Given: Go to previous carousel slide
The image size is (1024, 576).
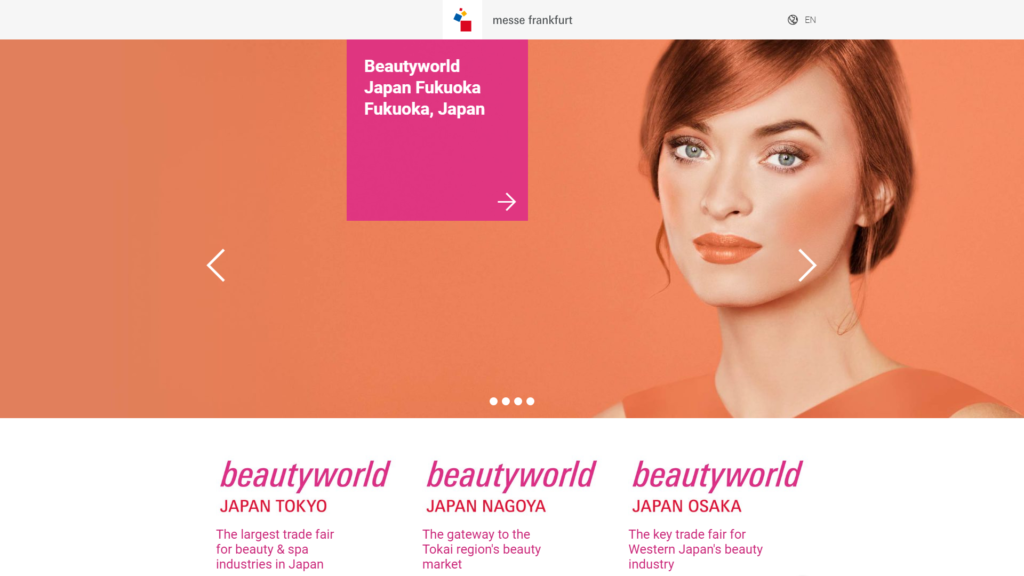Looking at the screenshot, I should click(216, 265).
